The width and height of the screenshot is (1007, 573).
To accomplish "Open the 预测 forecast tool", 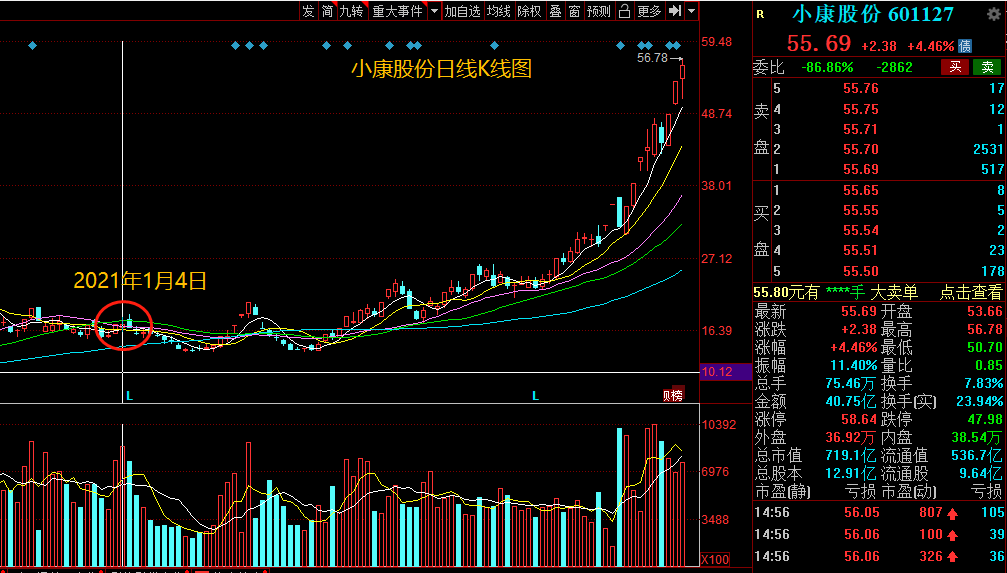I will [x=599, y=11].
